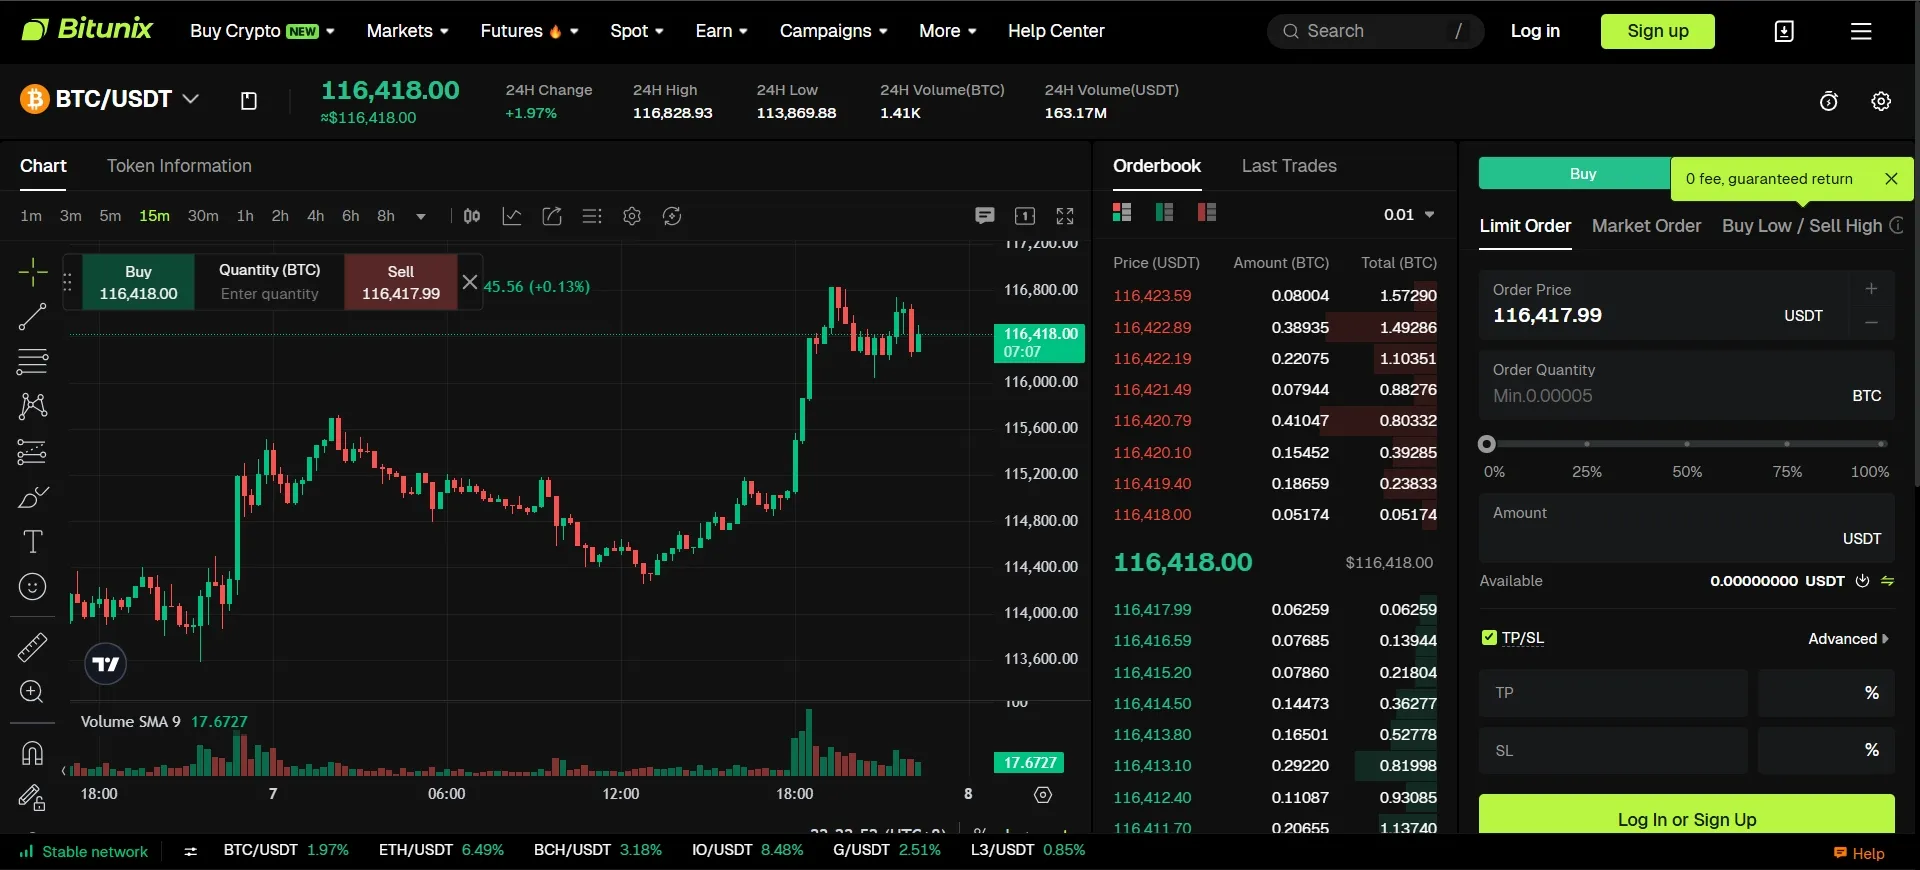Viewport: 1920px width, 870px height.
Task: Select the patterns drawing tool
Action: coord(32,406)
